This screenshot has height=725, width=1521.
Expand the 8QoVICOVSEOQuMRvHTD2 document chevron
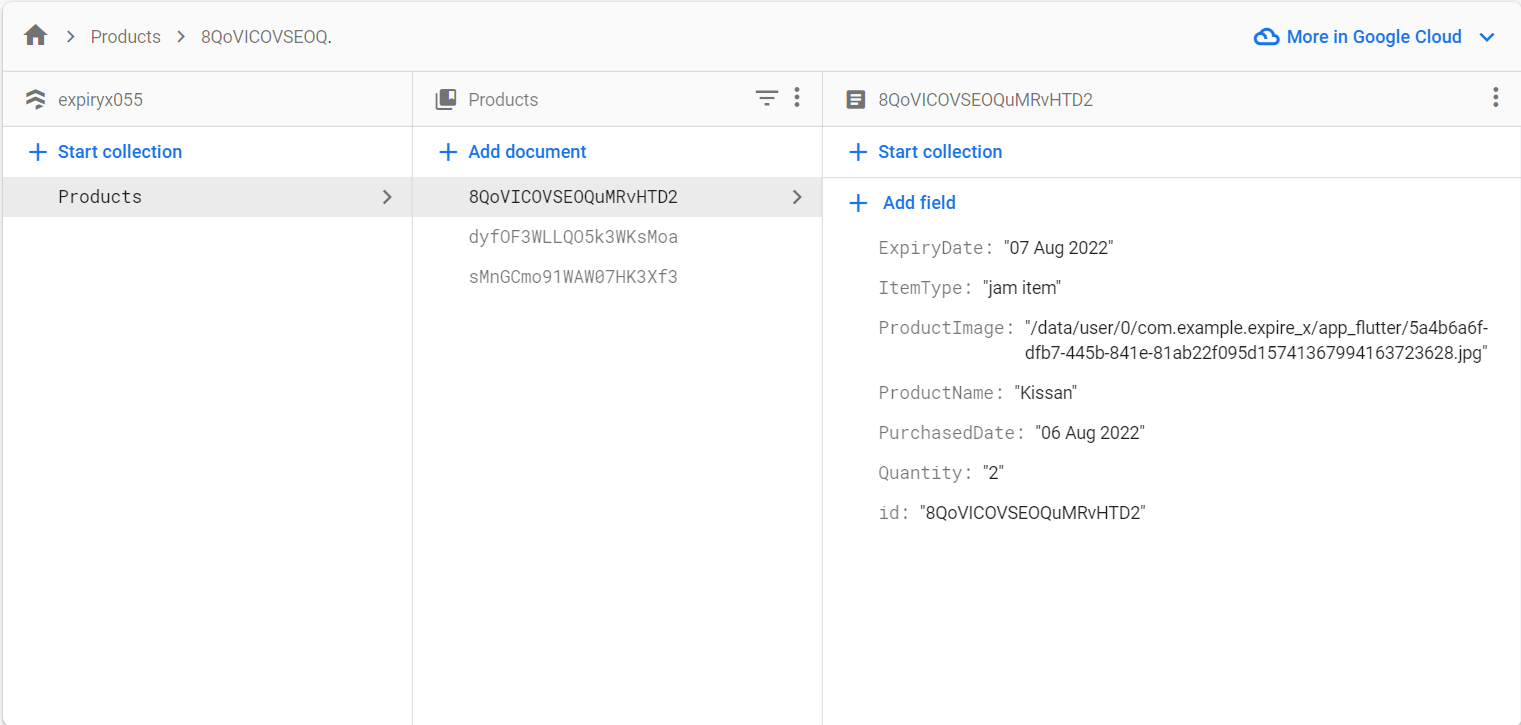tap(797, 197)
